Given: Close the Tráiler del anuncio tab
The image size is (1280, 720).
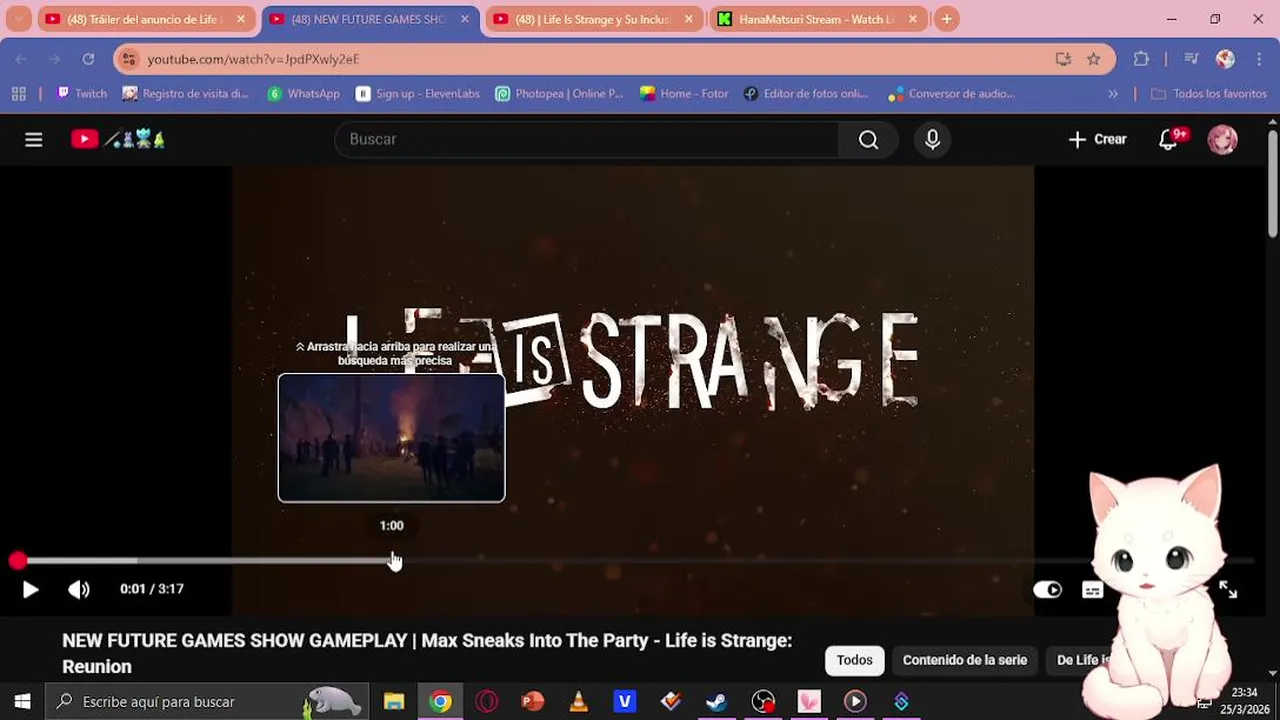Looking at the screenshot, I should pos(241,19).
